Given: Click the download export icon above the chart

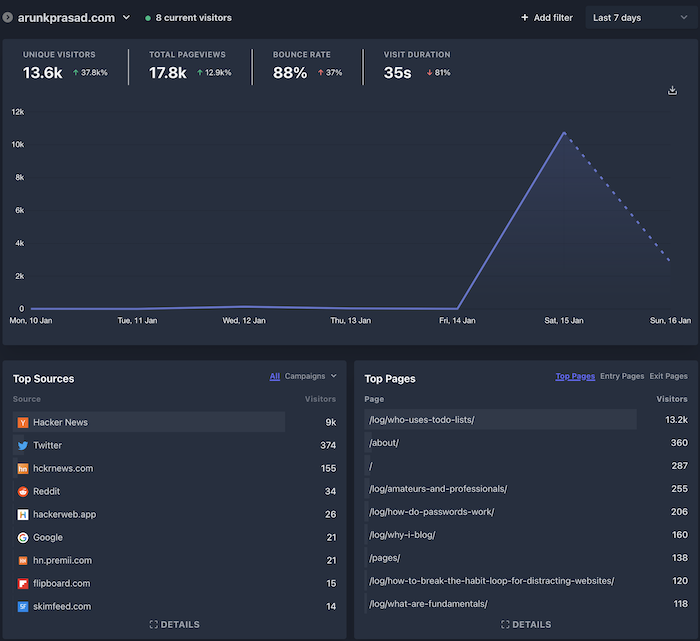Looking at the screenshot, I should click(672, 91).
